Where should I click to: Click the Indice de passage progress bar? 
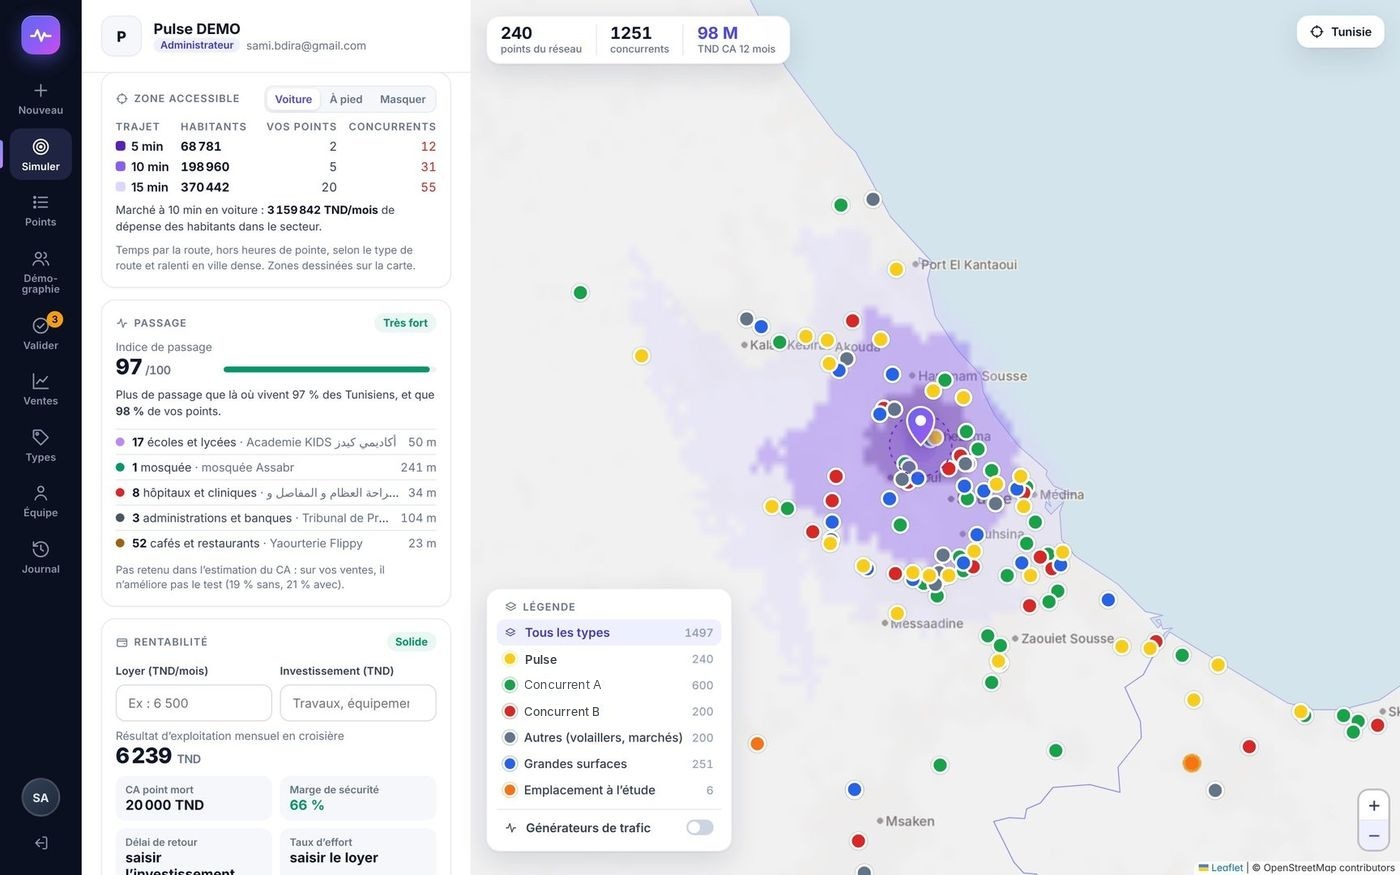pyautogui.click(x=330, y=370)
